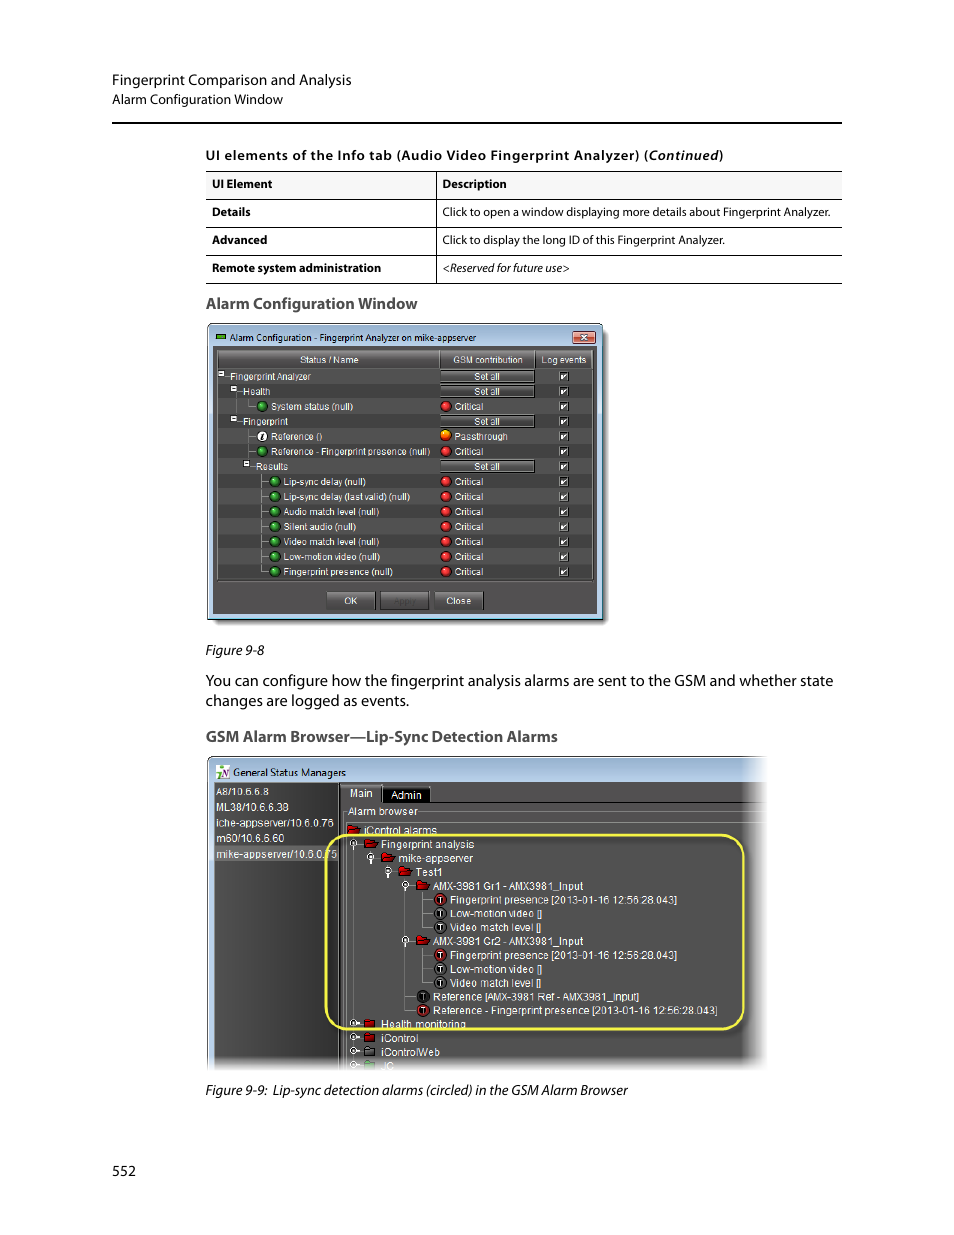Collapse the Test1 tree node

(x=388, y=872)
